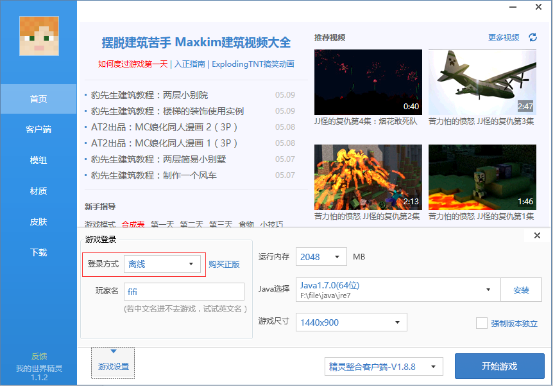Image resolution: width=554 pixels, height=386 pixels.
Task: Open video title JJ怪的复仇第4集
Action: (x=366, y=121)
